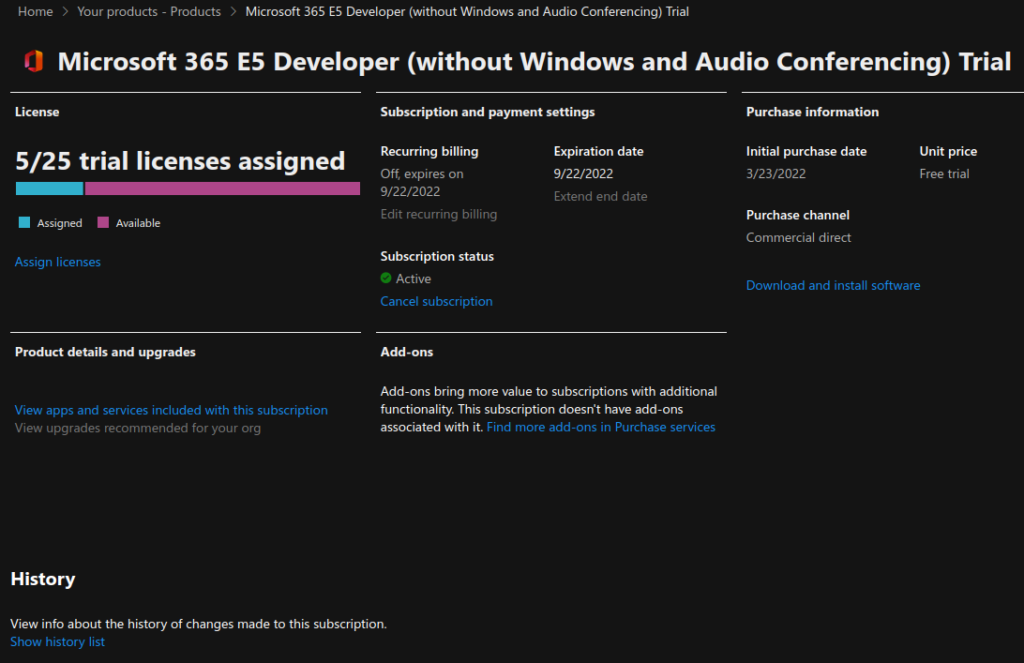Click the Add-ons section heading

point(407,352)
